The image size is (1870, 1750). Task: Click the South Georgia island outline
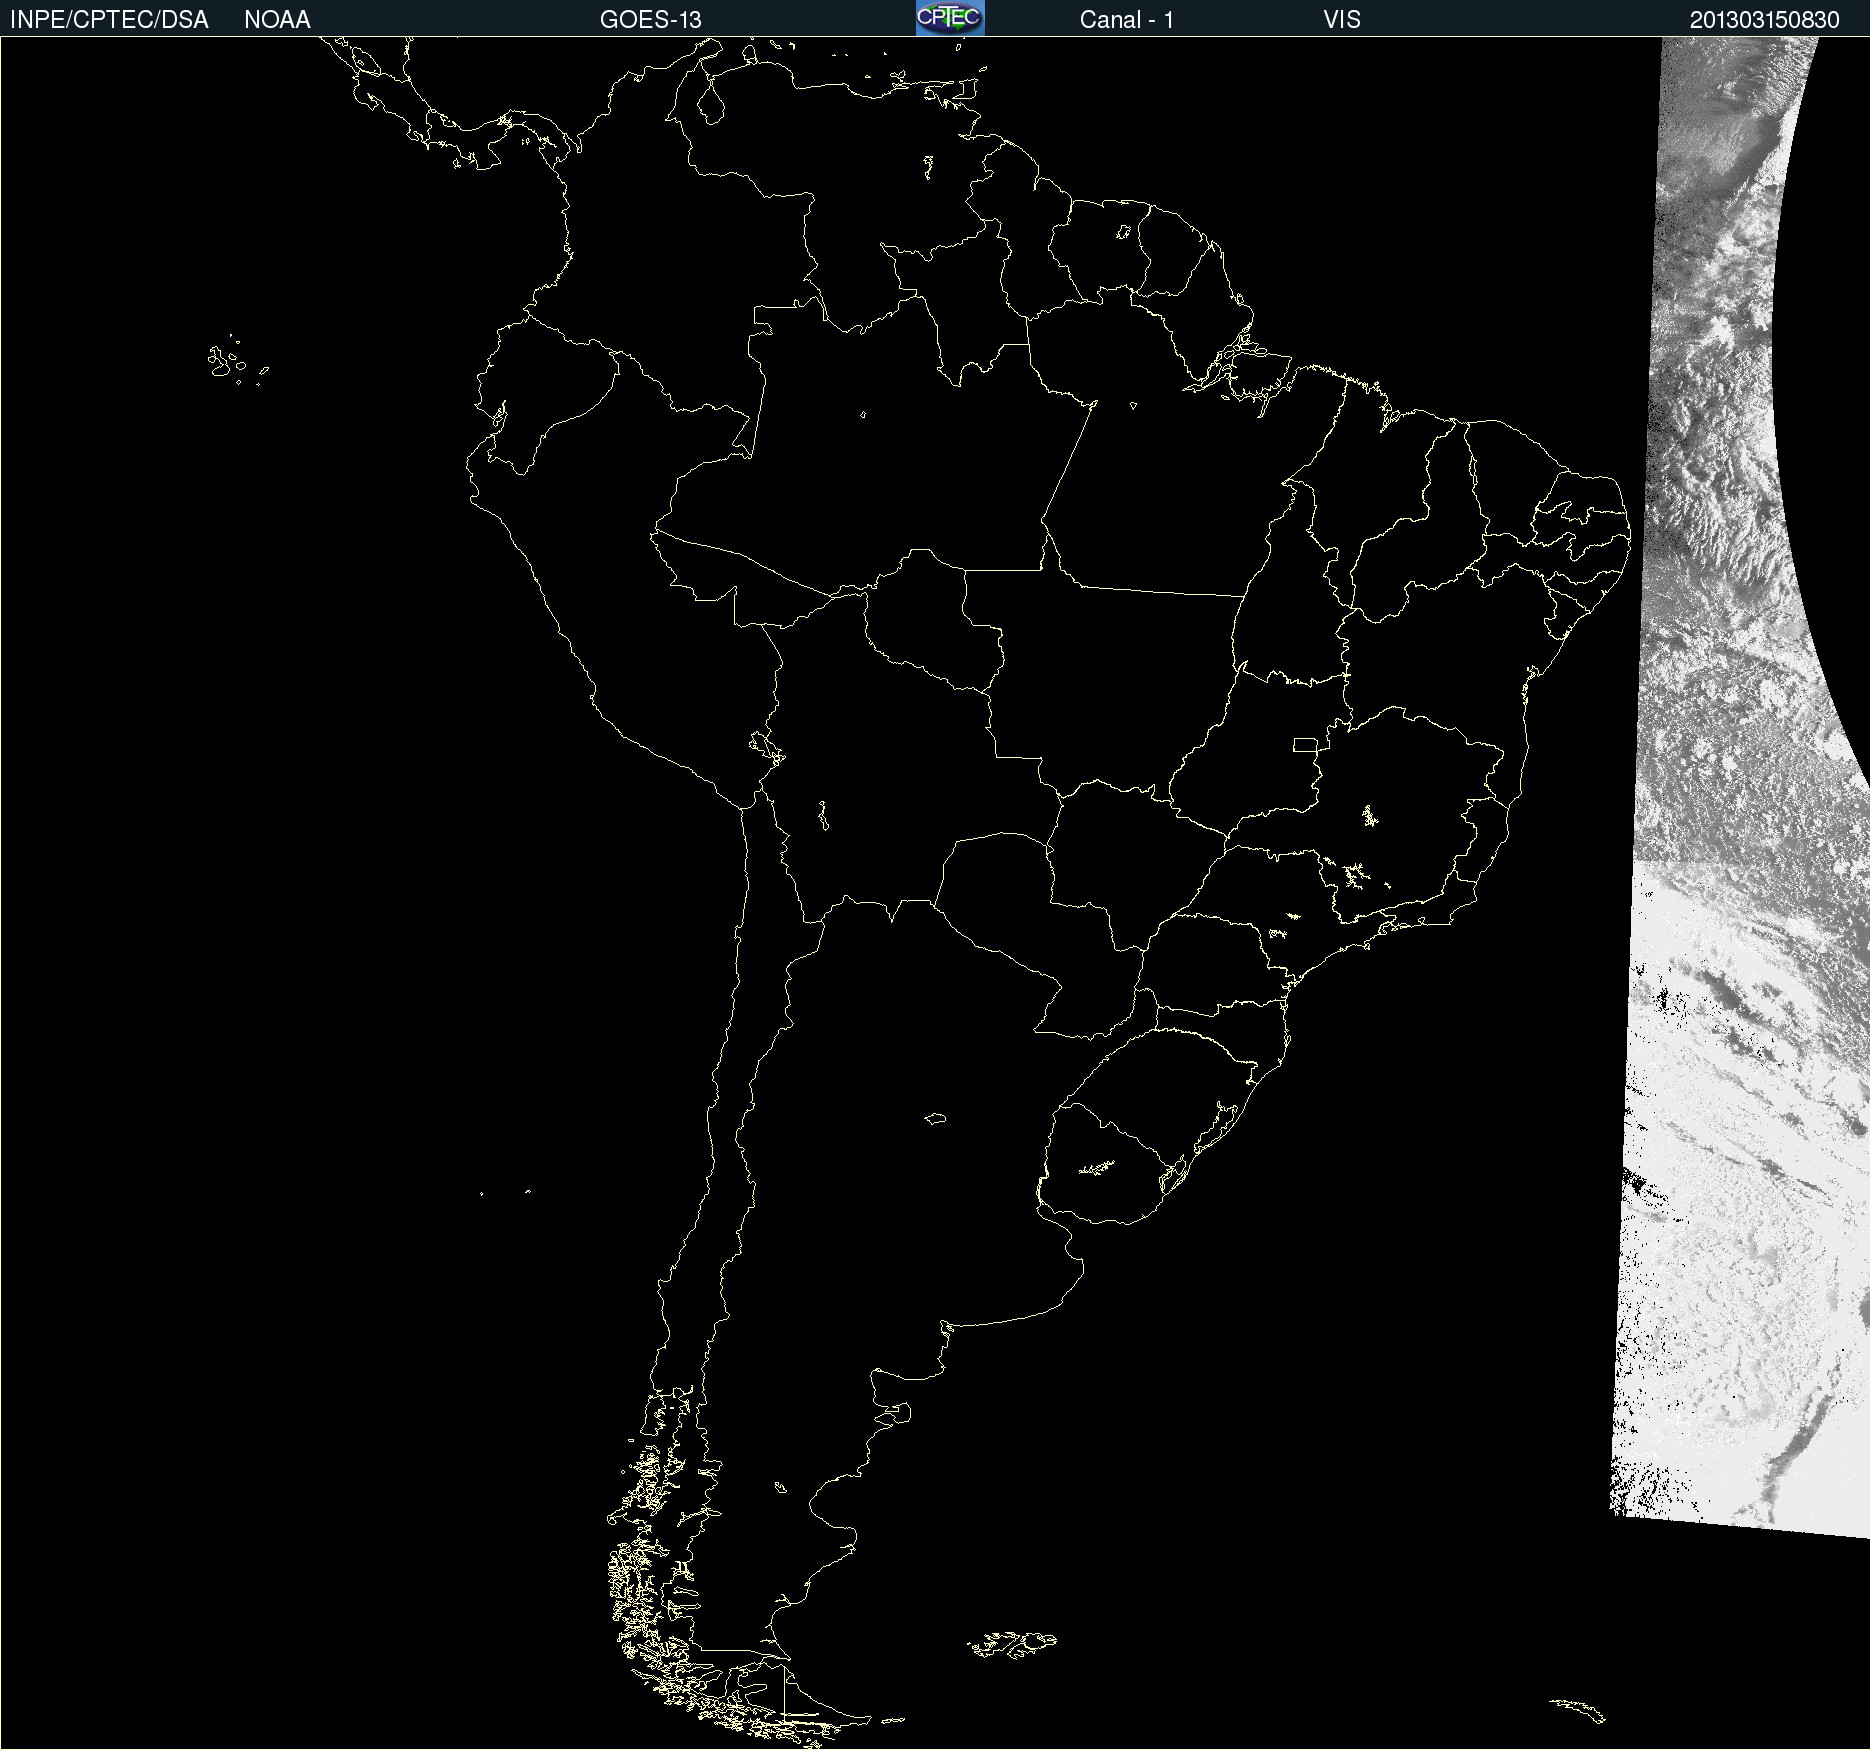coord(1578,1709)
